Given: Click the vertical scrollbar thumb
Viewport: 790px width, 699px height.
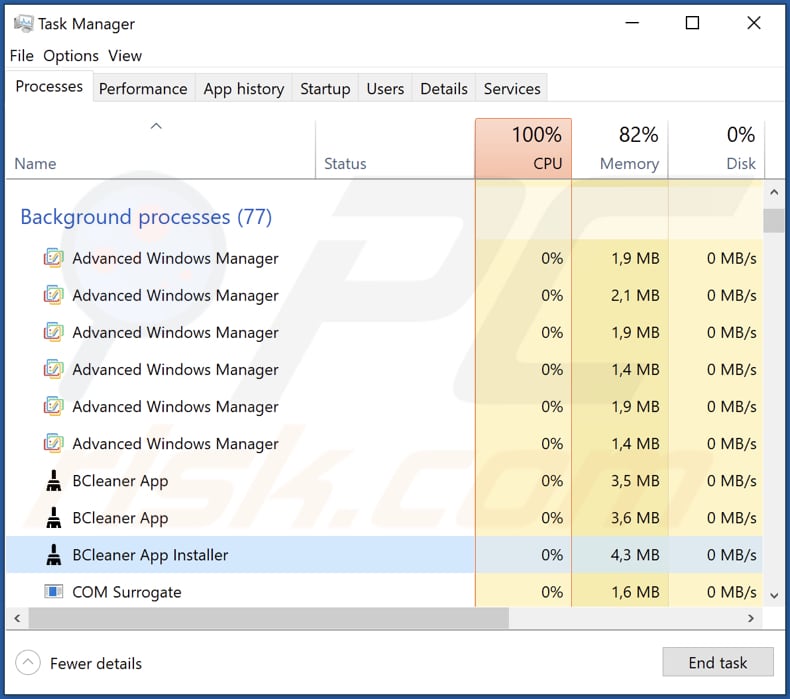Looking at the screenshot, I should point(774,221).
